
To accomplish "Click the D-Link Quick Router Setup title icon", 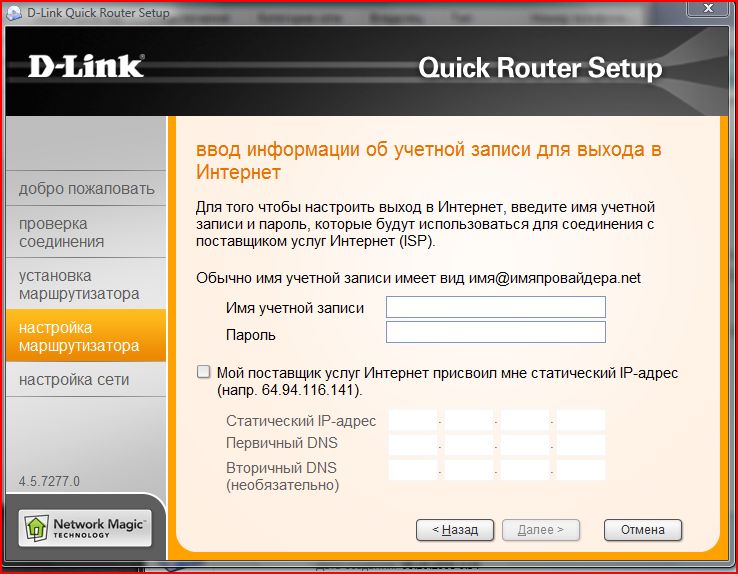I will click(x=14, y=13).
